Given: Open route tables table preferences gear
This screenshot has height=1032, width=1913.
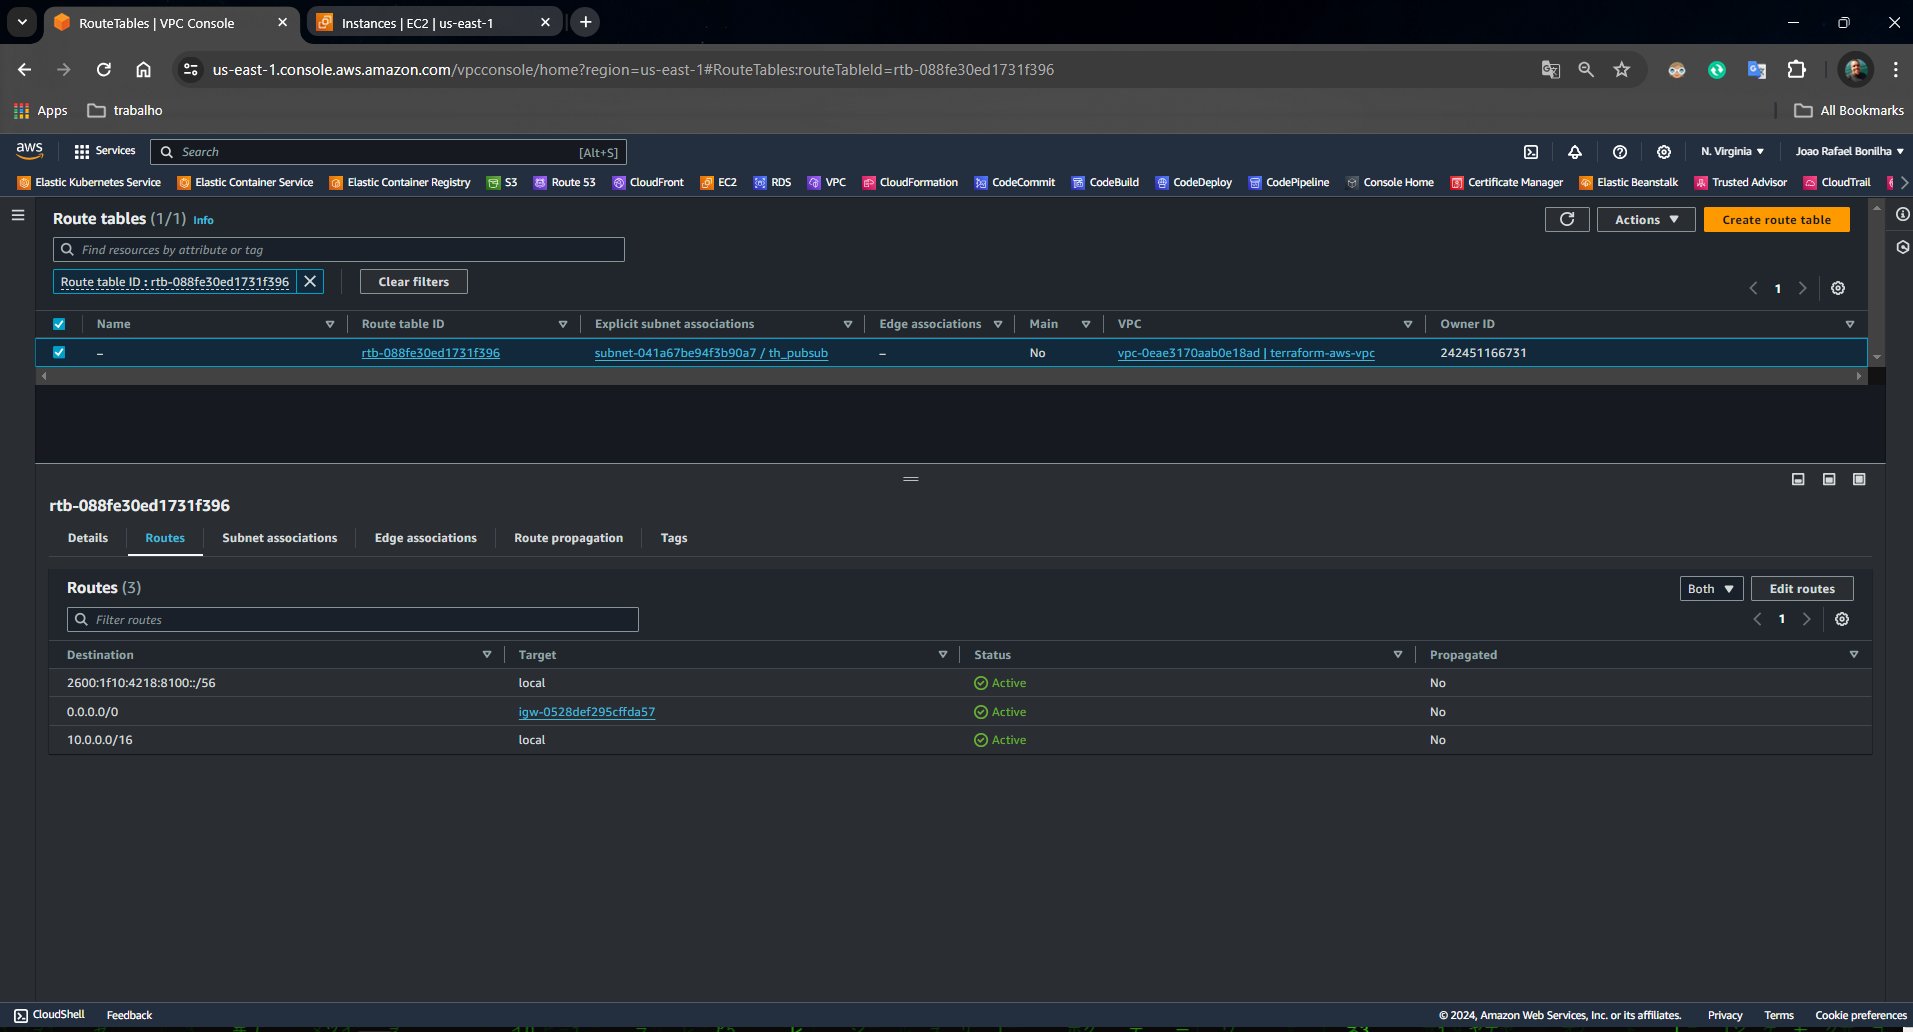Looking at the screenshot, I should point(1838,288).
